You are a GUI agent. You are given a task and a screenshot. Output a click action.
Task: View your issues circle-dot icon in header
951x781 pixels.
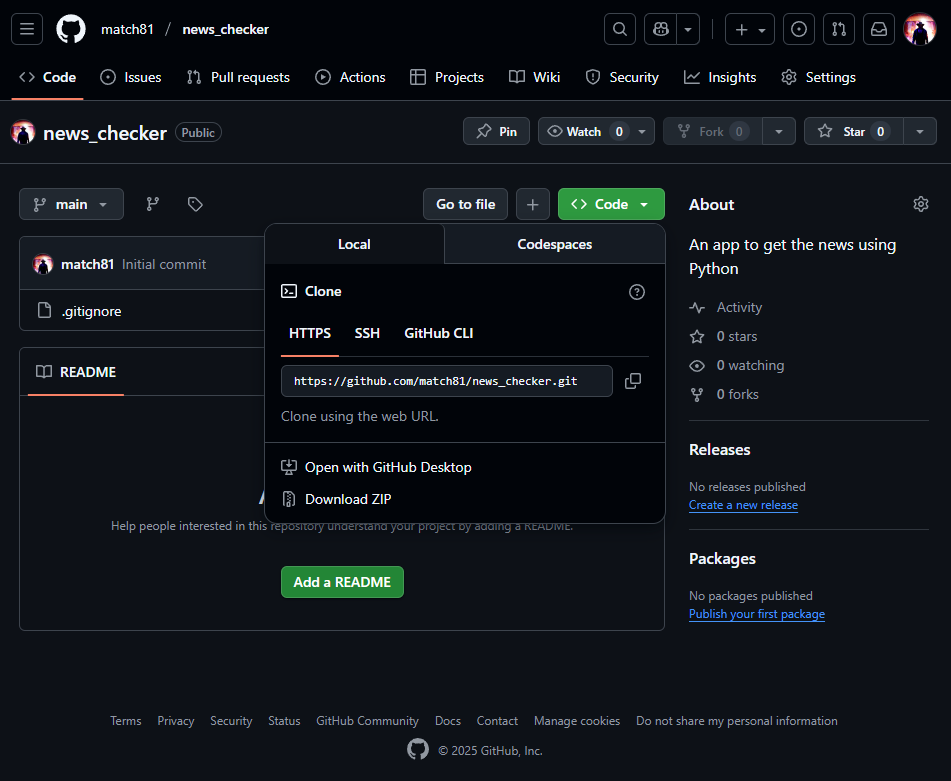point(799,29)
